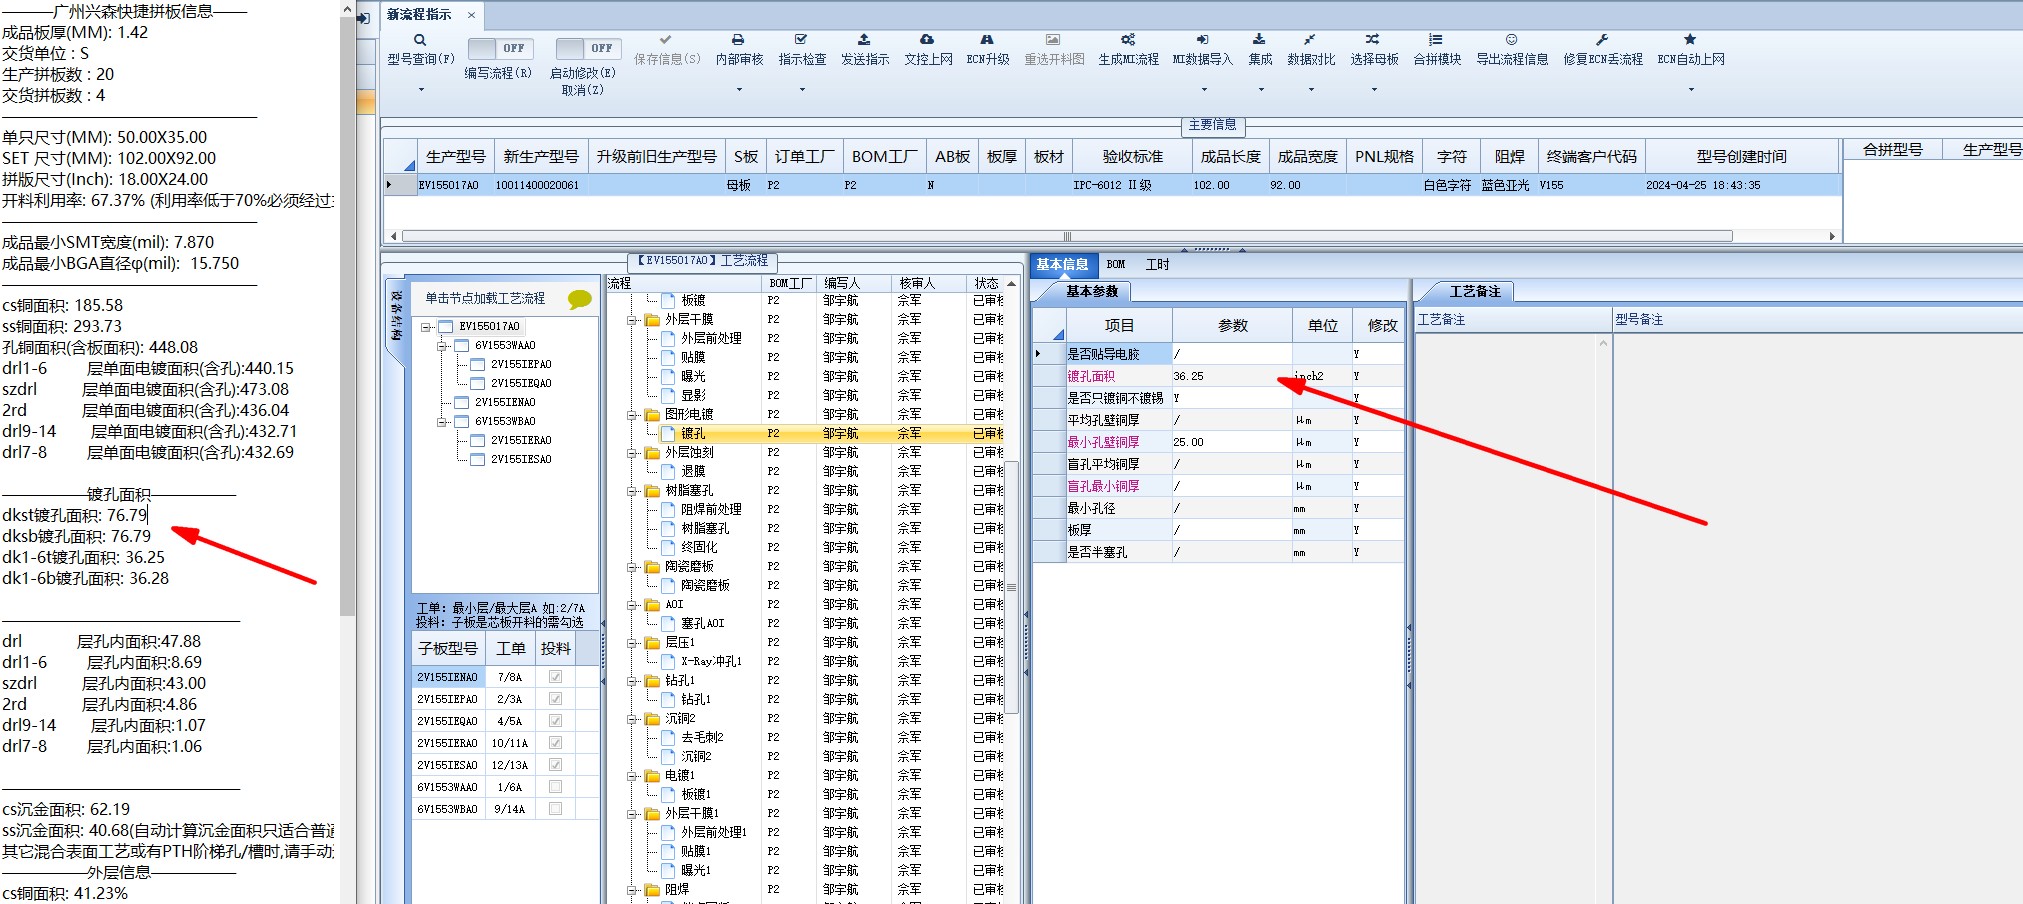Collapse the 外层蚀刻 process group

point(632,454)
